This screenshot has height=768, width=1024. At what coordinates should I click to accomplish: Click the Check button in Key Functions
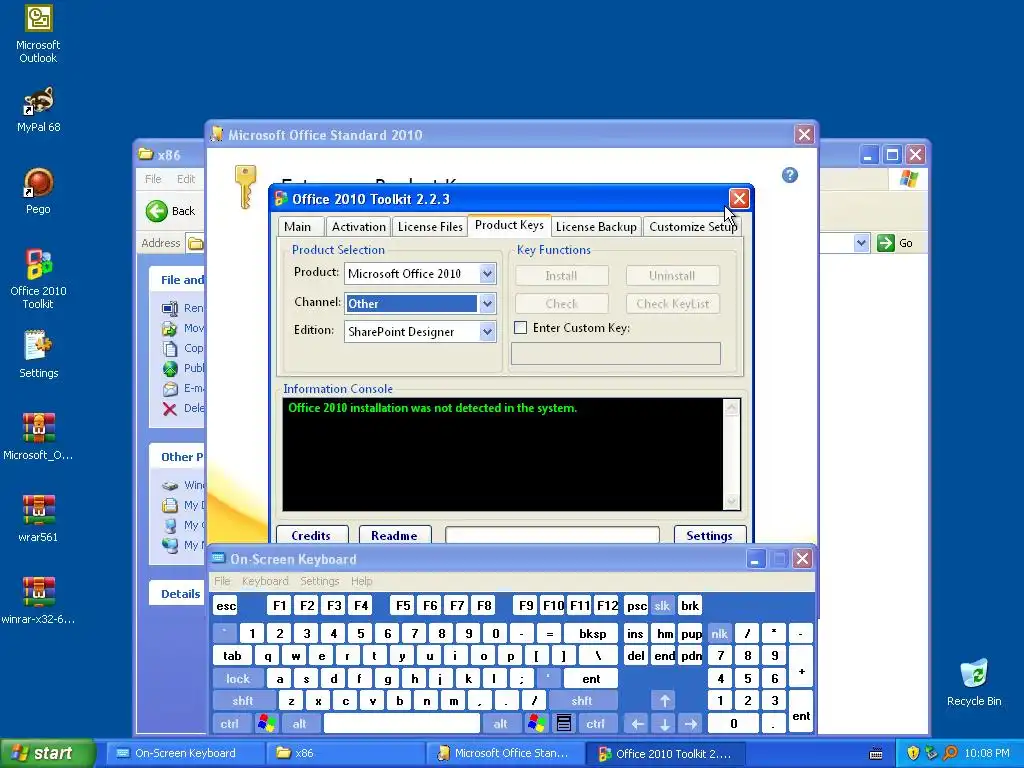click(x=562, y=304)
